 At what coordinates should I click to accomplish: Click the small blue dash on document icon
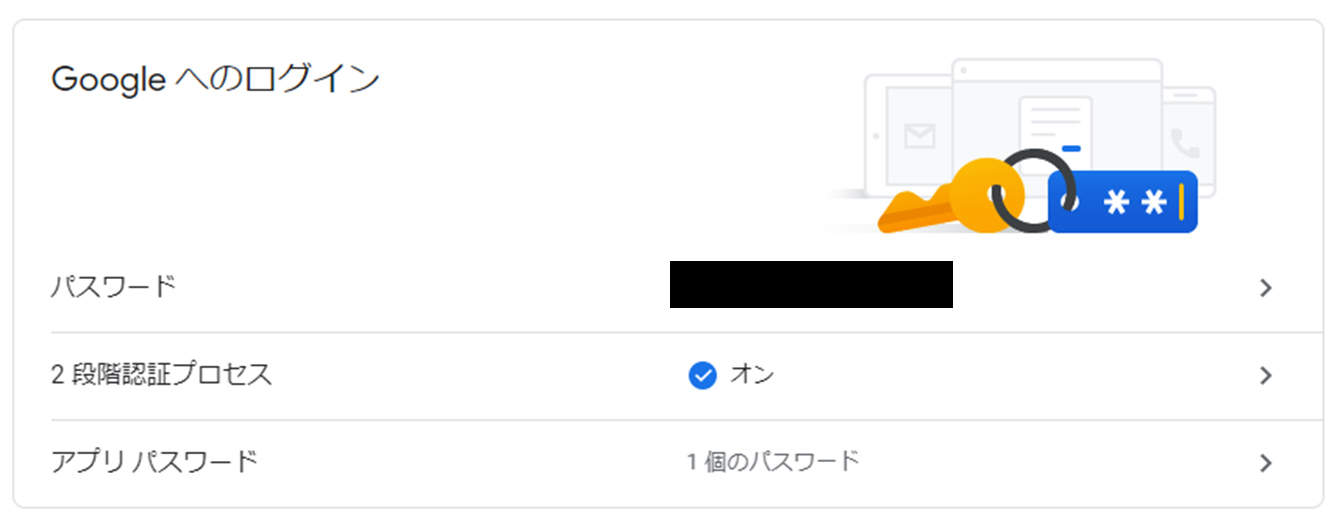click(1071, 148)
